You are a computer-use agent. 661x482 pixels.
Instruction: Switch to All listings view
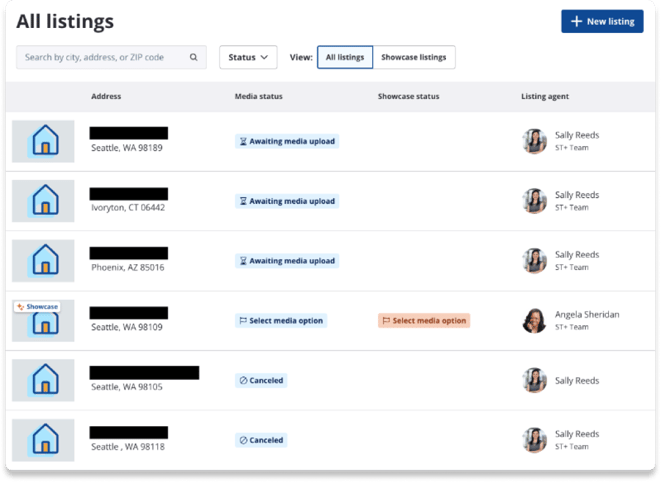(x=345, y=58)
